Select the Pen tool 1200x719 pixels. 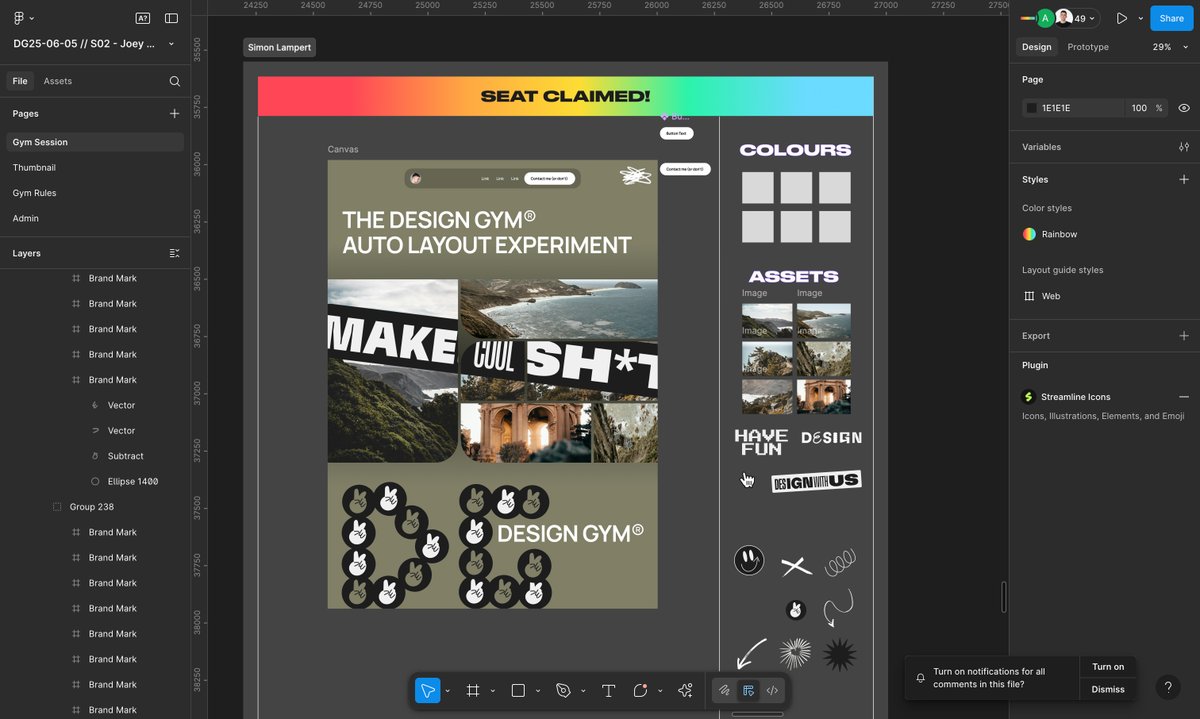coord(563,690)
